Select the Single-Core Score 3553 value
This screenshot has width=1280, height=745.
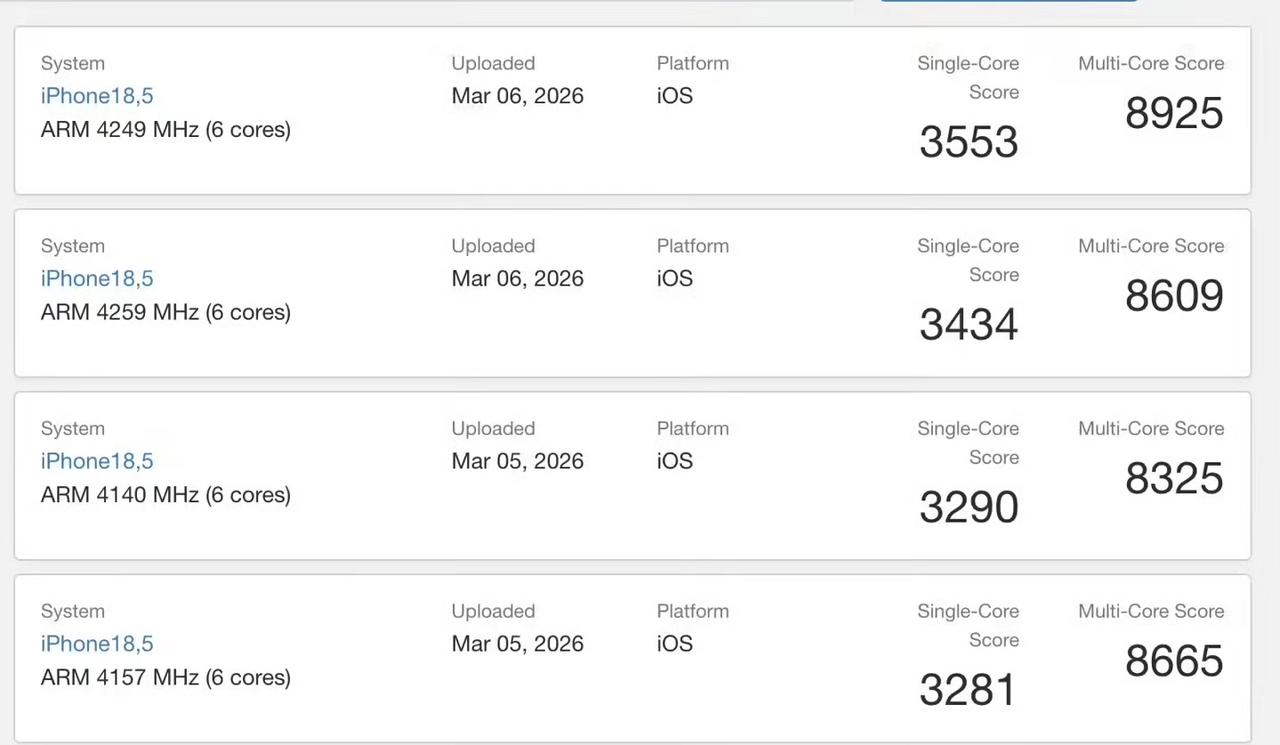coord(968,142)
